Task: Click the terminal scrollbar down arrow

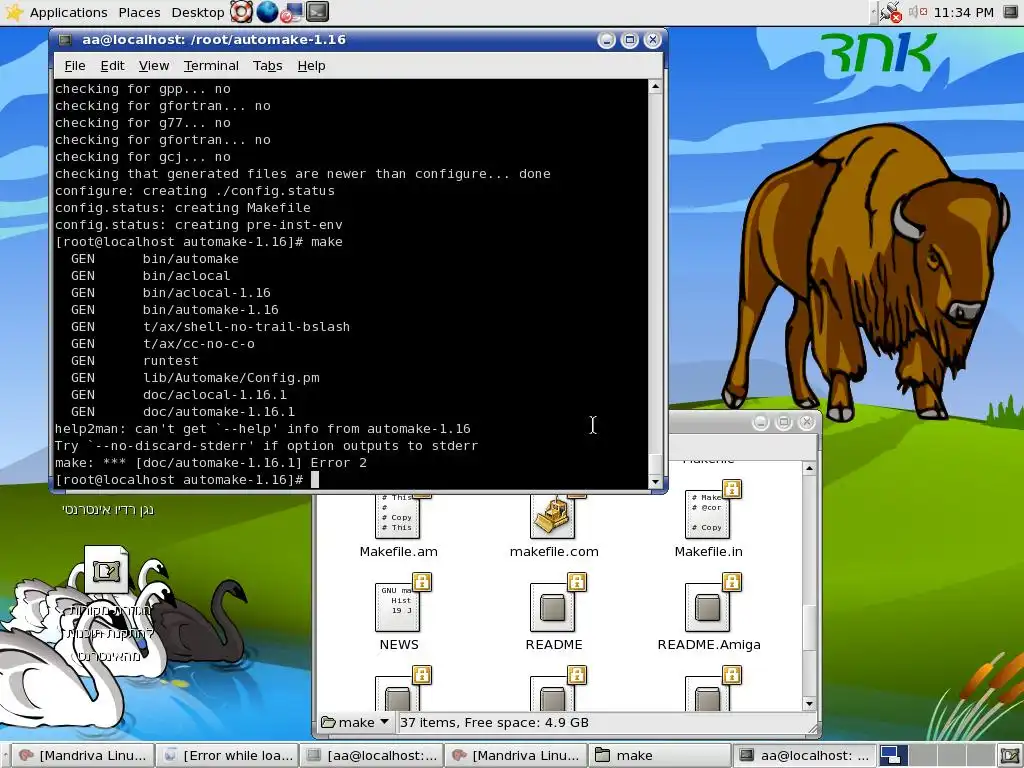Action: [x=656, y=482]
